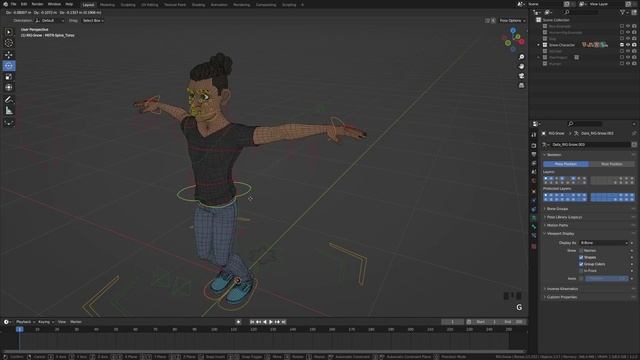Toggle the camera view icon

click(x=521, y=76)
